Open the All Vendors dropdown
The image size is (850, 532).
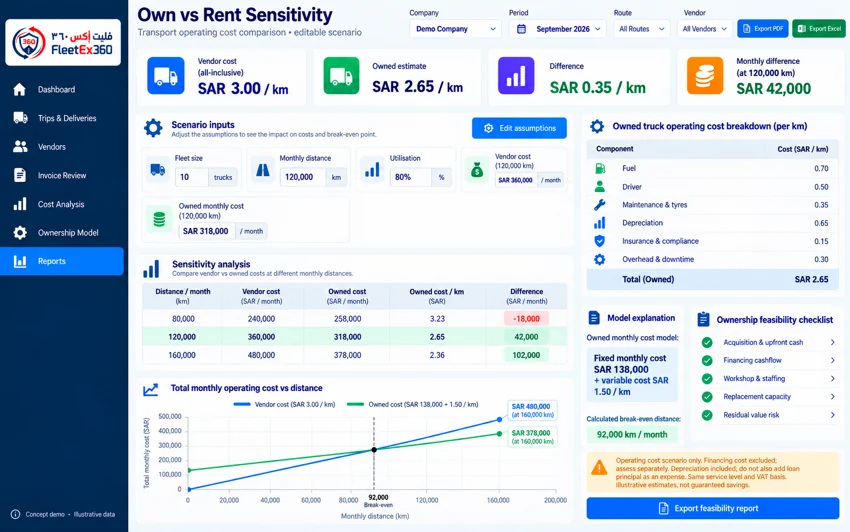click(x=705, y=29)
